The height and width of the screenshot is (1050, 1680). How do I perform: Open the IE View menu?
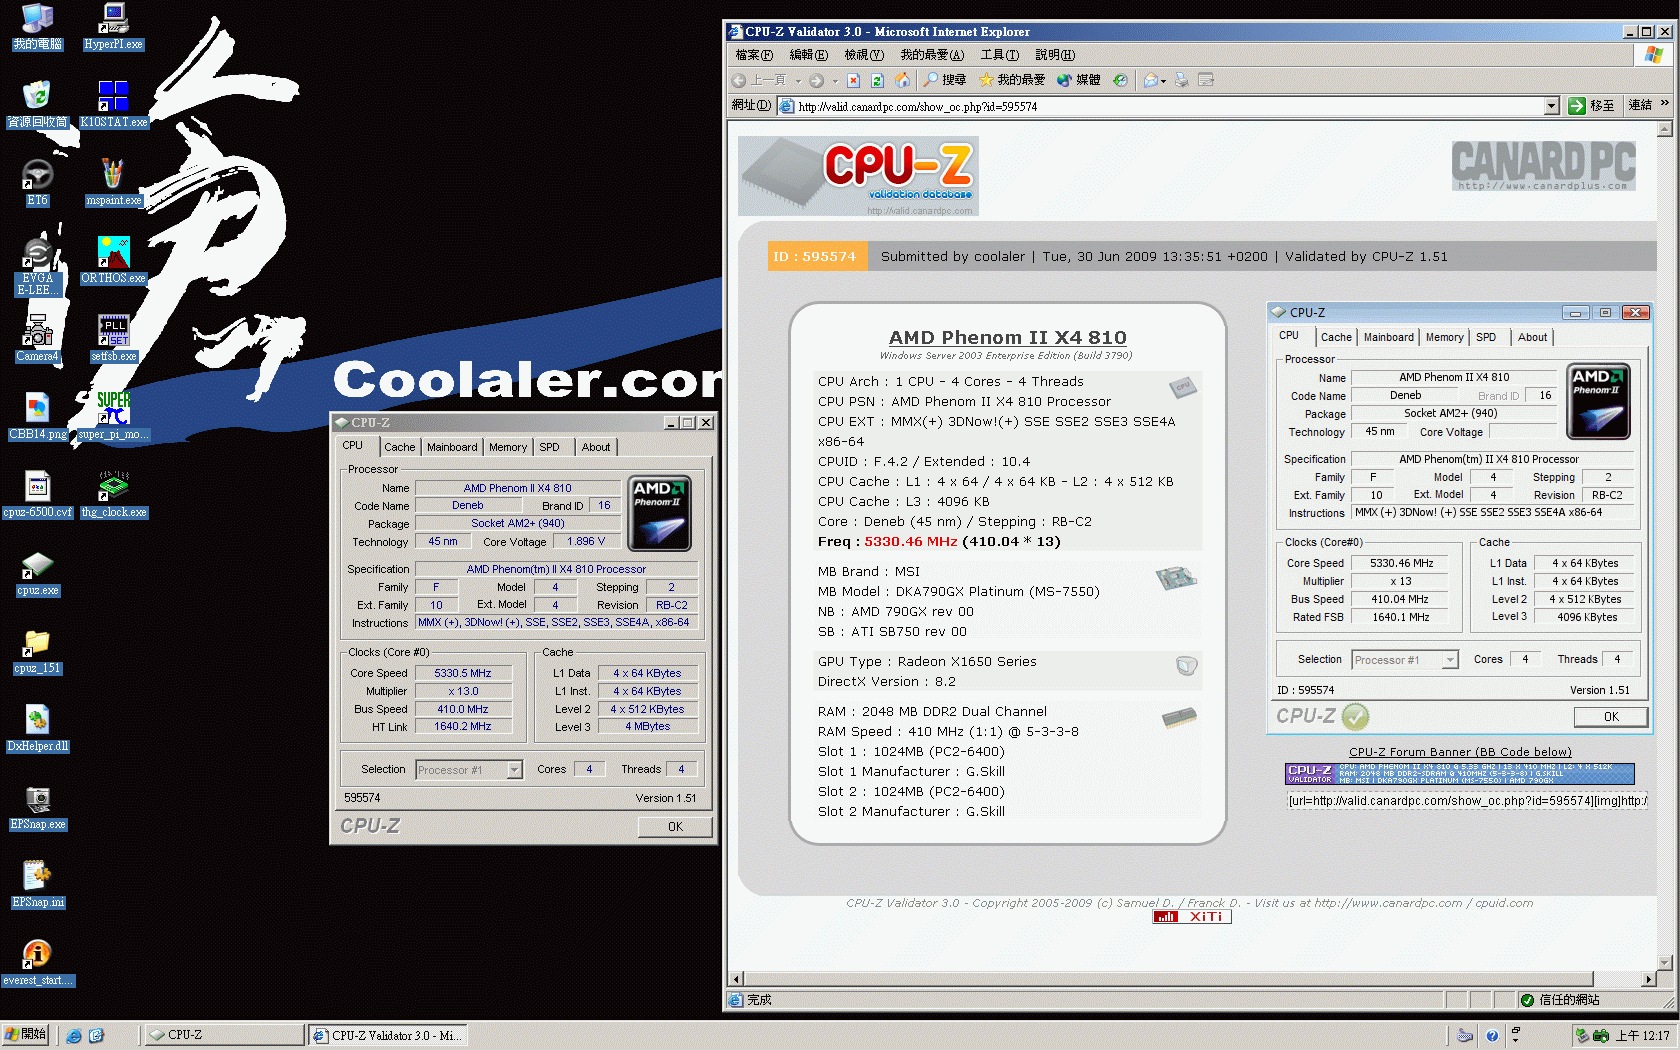click(x=864, y=55)
